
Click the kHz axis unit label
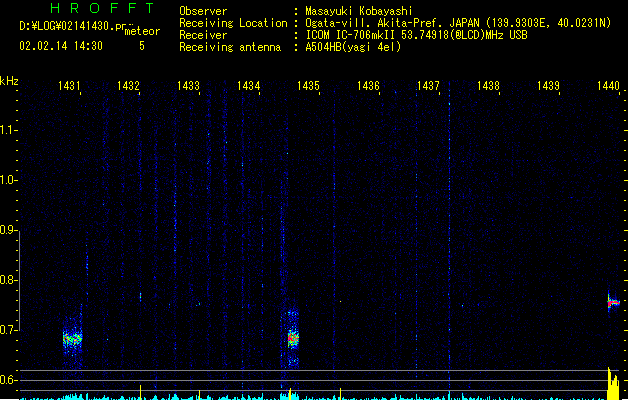(x=9, y=81)
